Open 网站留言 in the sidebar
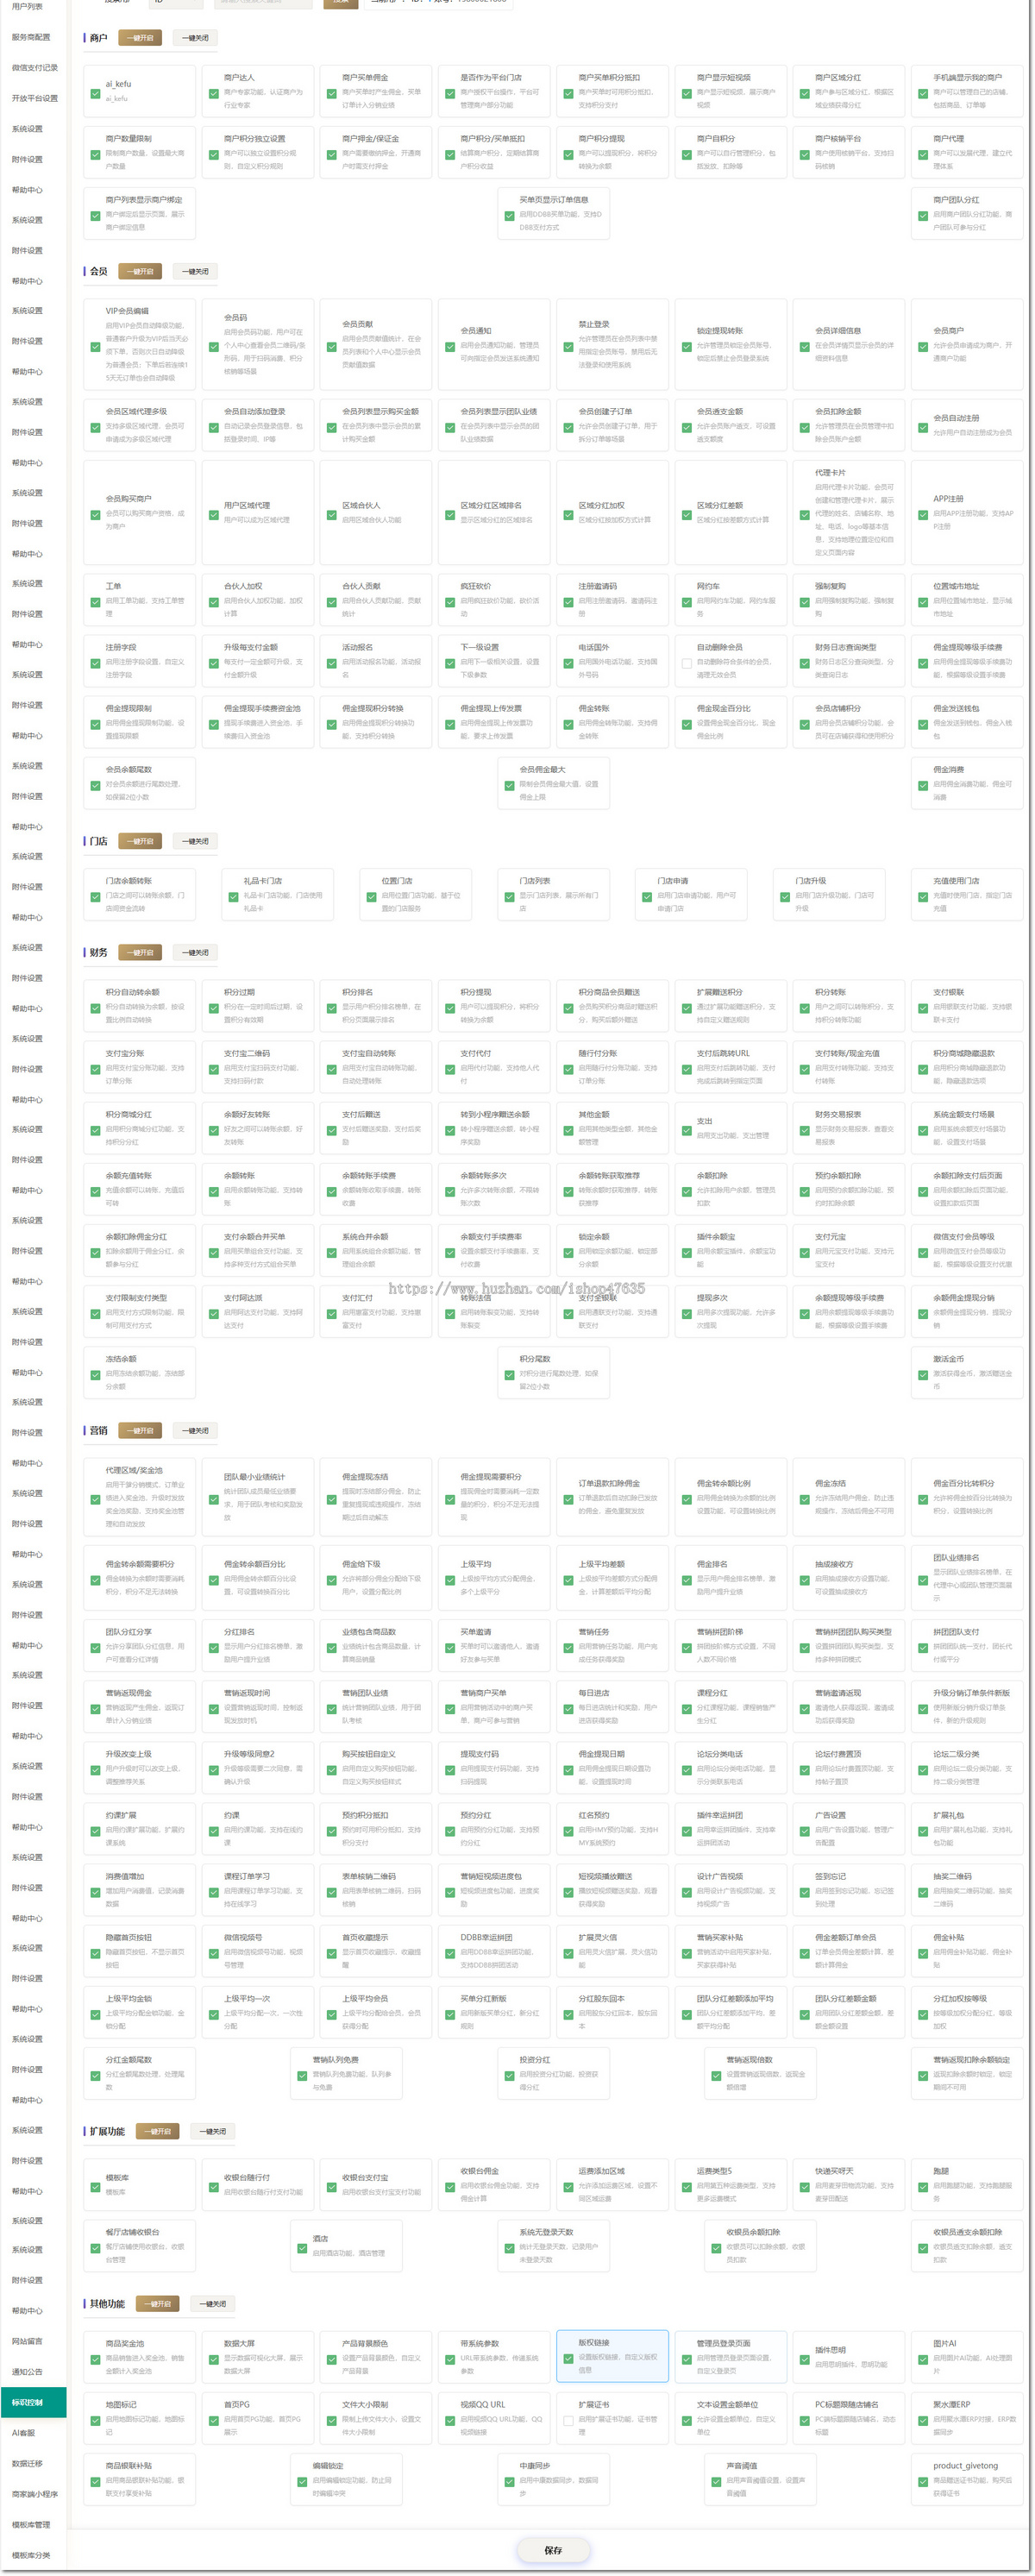Screen dimensions: 1035x2576 coord(27,2341)
